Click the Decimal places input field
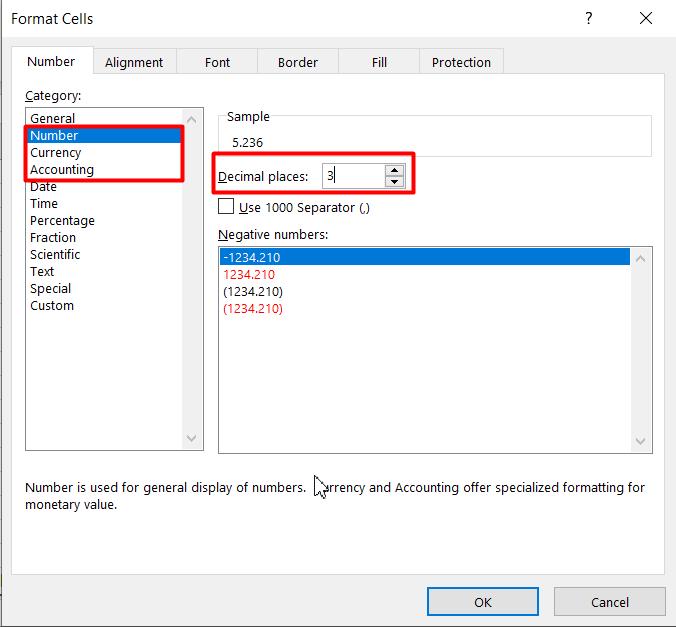 pyautogui.click(x=352, y=176)
